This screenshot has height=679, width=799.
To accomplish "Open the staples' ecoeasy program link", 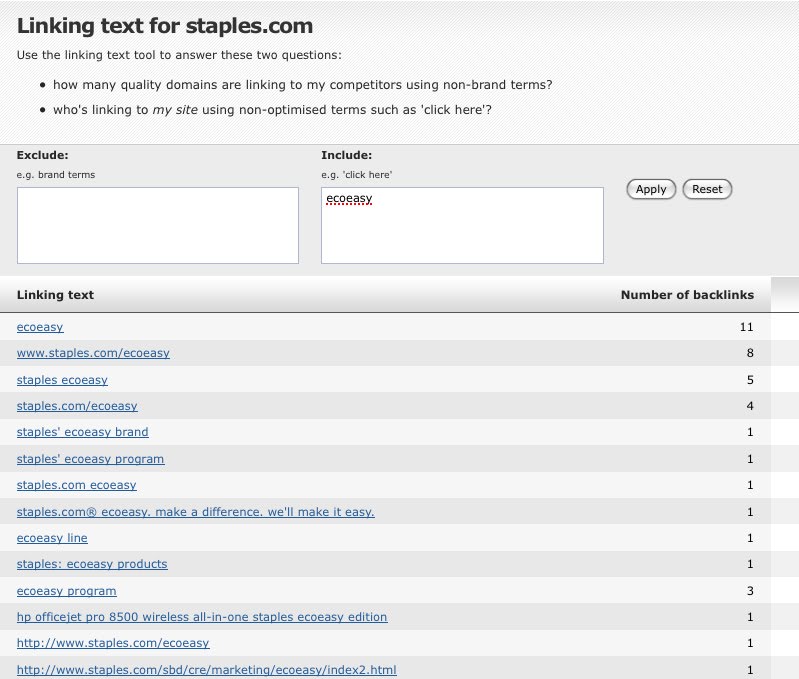I will (90, 459).
